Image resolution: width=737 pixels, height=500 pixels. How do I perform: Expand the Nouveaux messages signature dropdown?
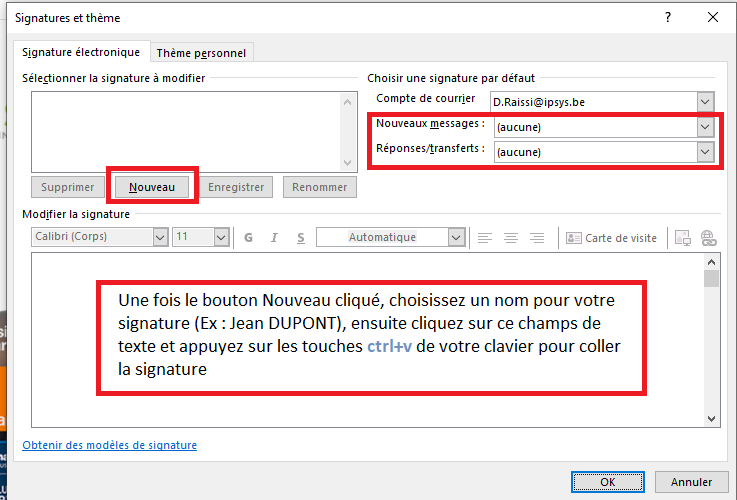coord(706,127)
